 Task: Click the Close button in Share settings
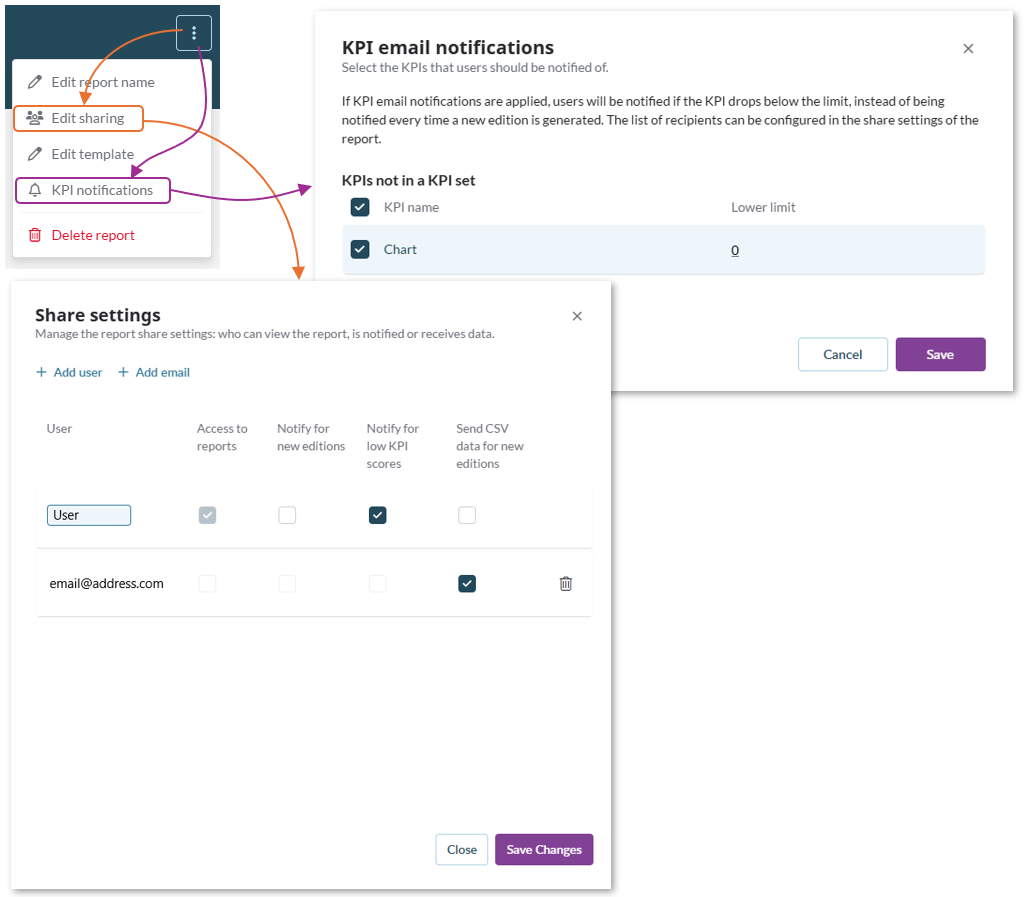pos(462,849)
